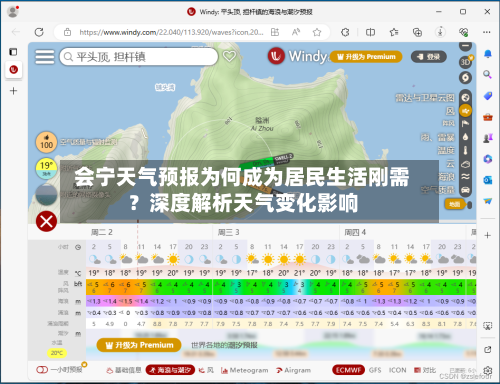
Task: Open Edge split screen icon
Action: [370, 32]
